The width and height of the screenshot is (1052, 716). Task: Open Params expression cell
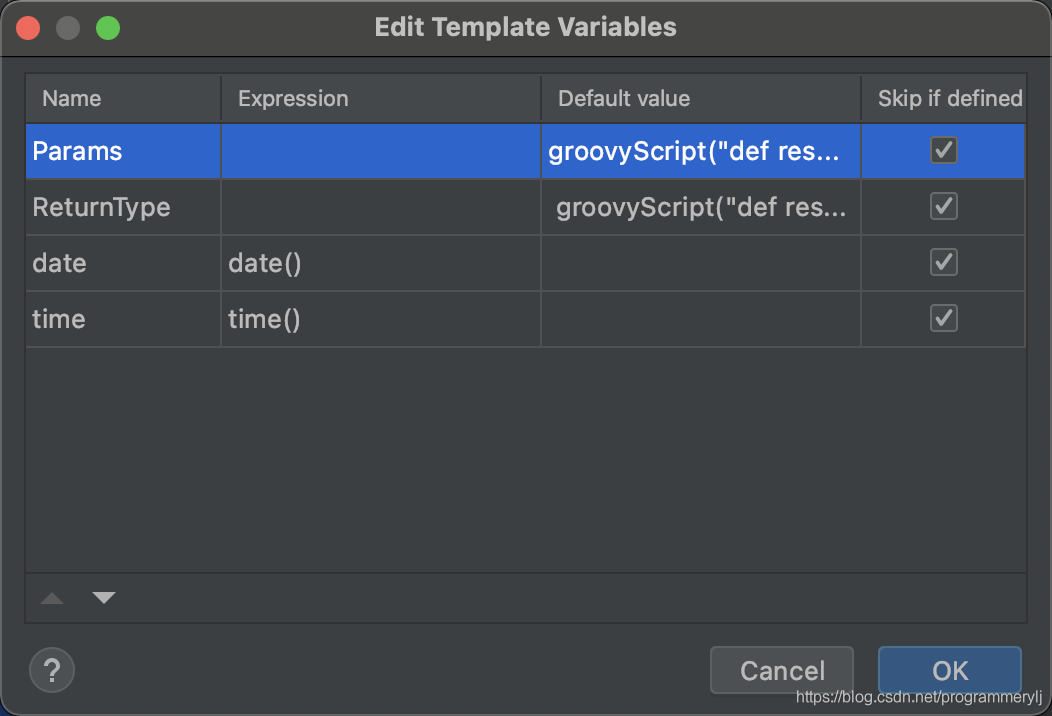(380, 151)
